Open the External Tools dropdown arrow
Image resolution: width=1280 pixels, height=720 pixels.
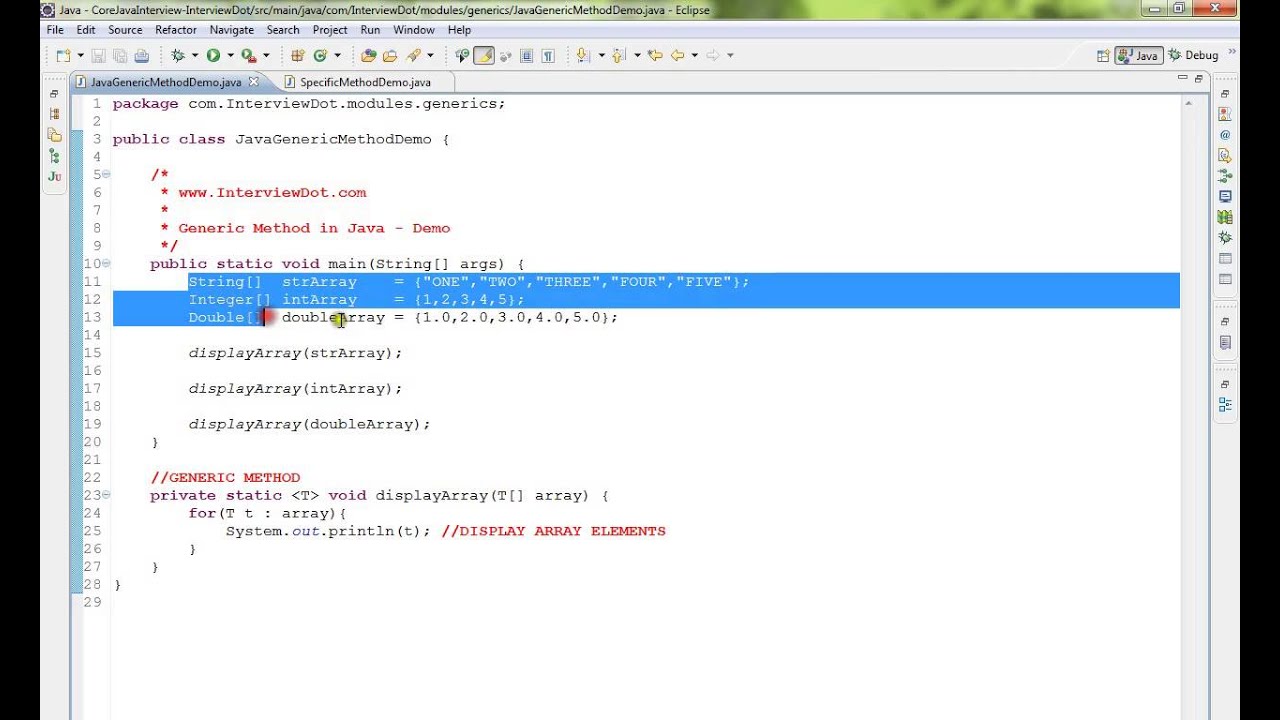(267, 56)
